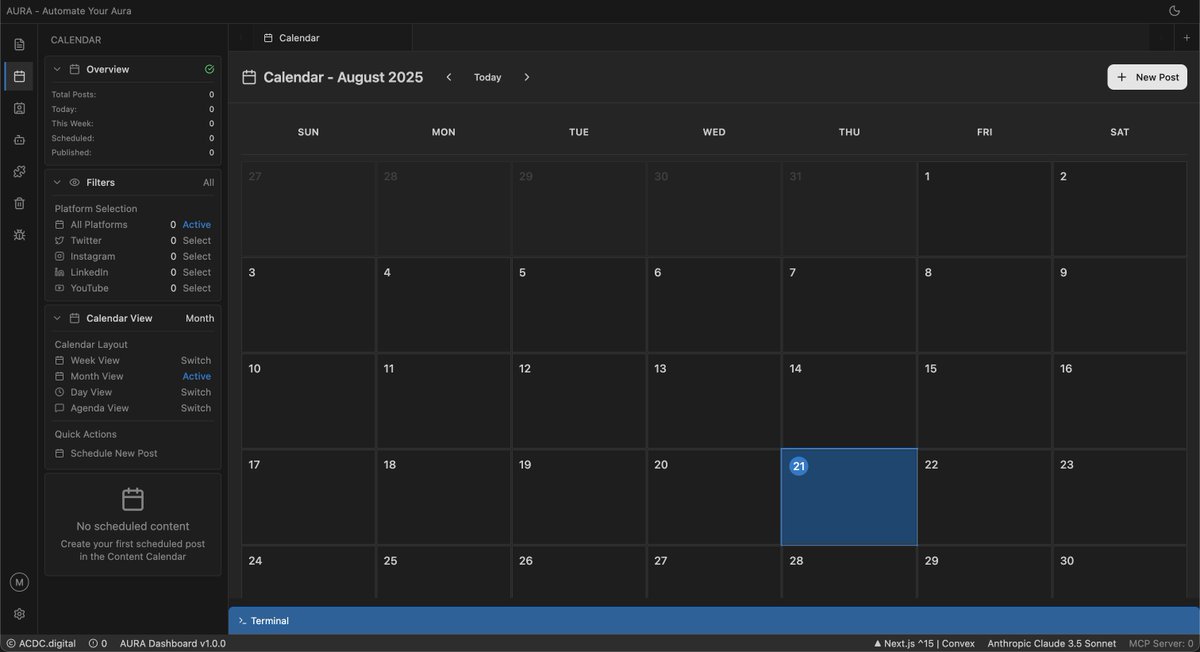Click the green check icon in Overview
Viewport: 1200px width, 652px height.
(x=209, y=69)
